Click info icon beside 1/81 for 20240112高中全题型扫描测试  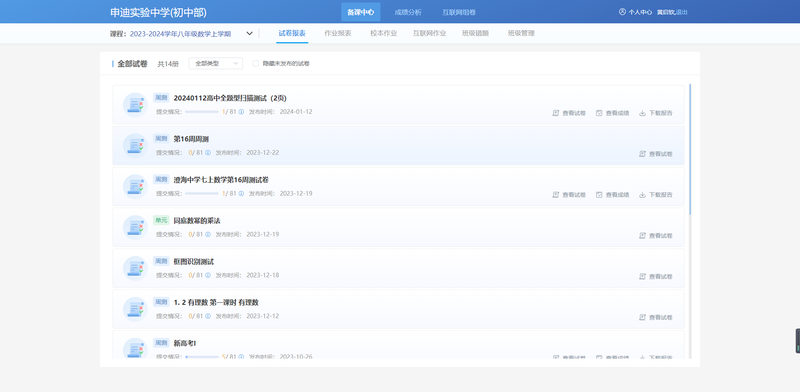[241, 112]
